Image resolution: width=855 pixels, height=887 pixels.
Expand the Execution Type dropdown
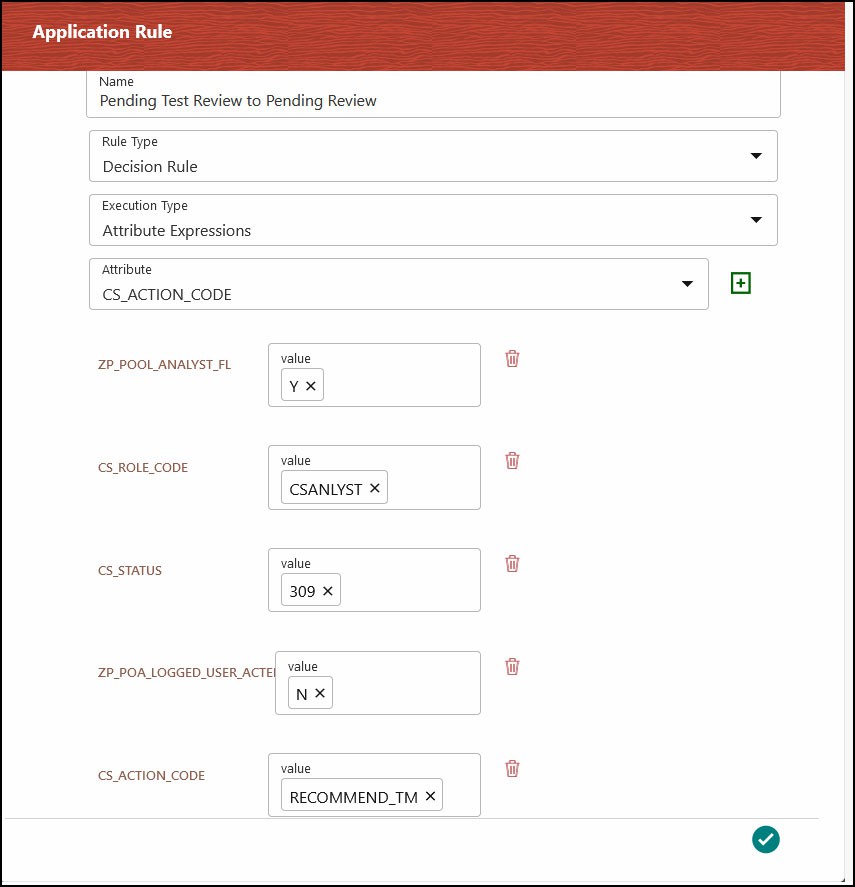tap(756, 220)
